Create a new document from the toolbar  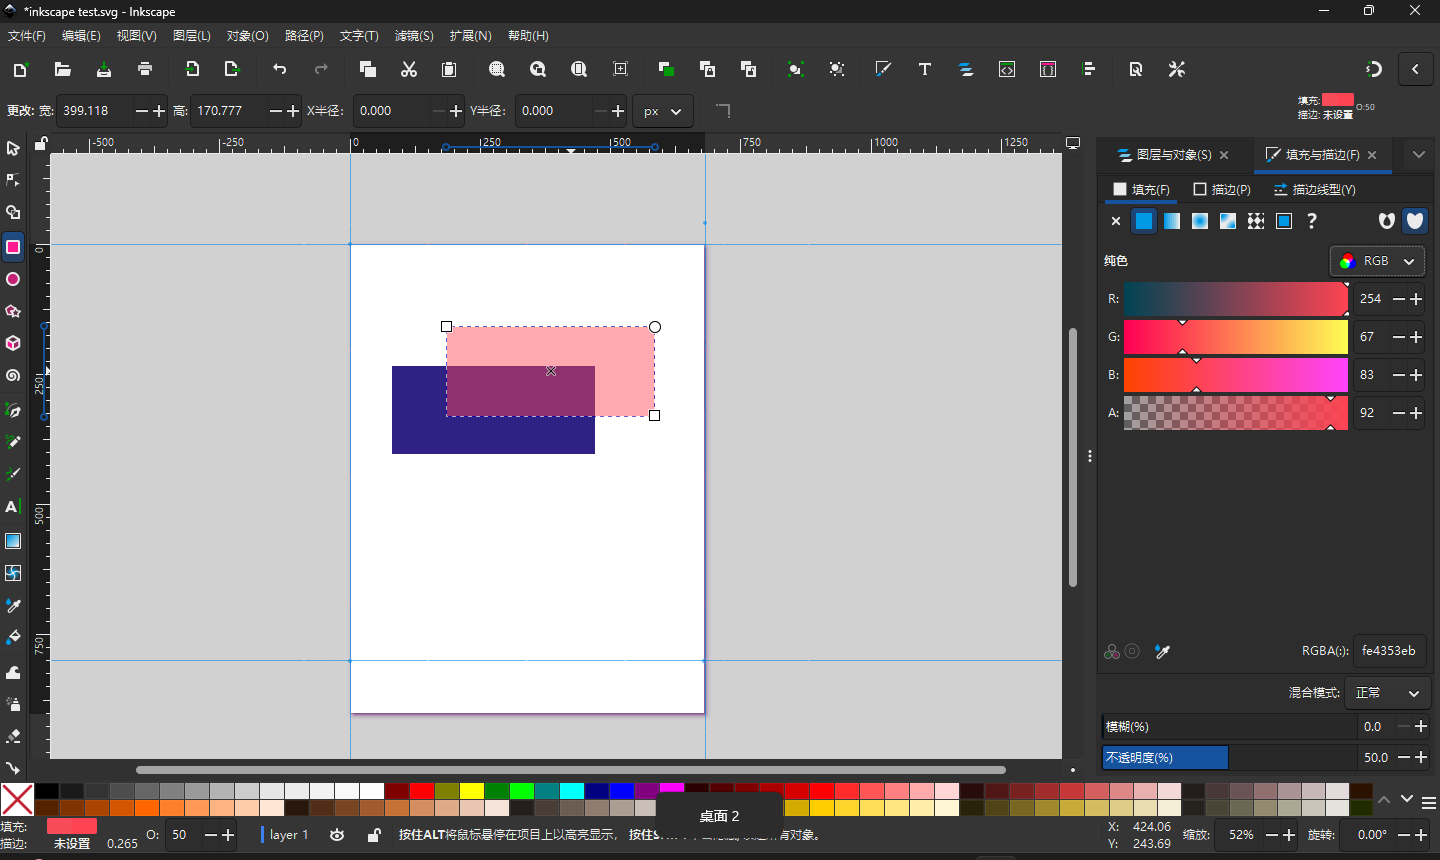click(x=20, y=69)
